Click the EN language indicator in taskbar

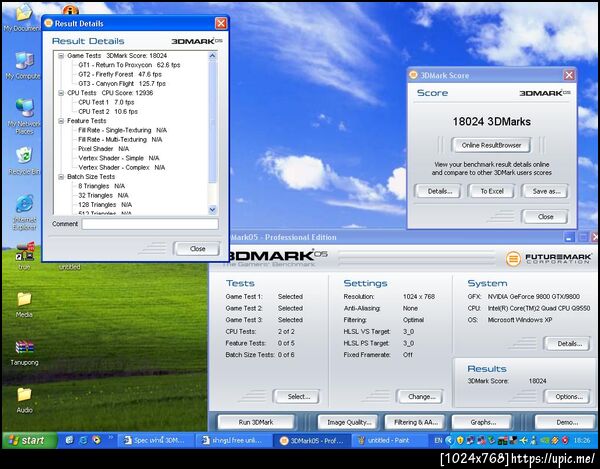(x=438, y=441)
